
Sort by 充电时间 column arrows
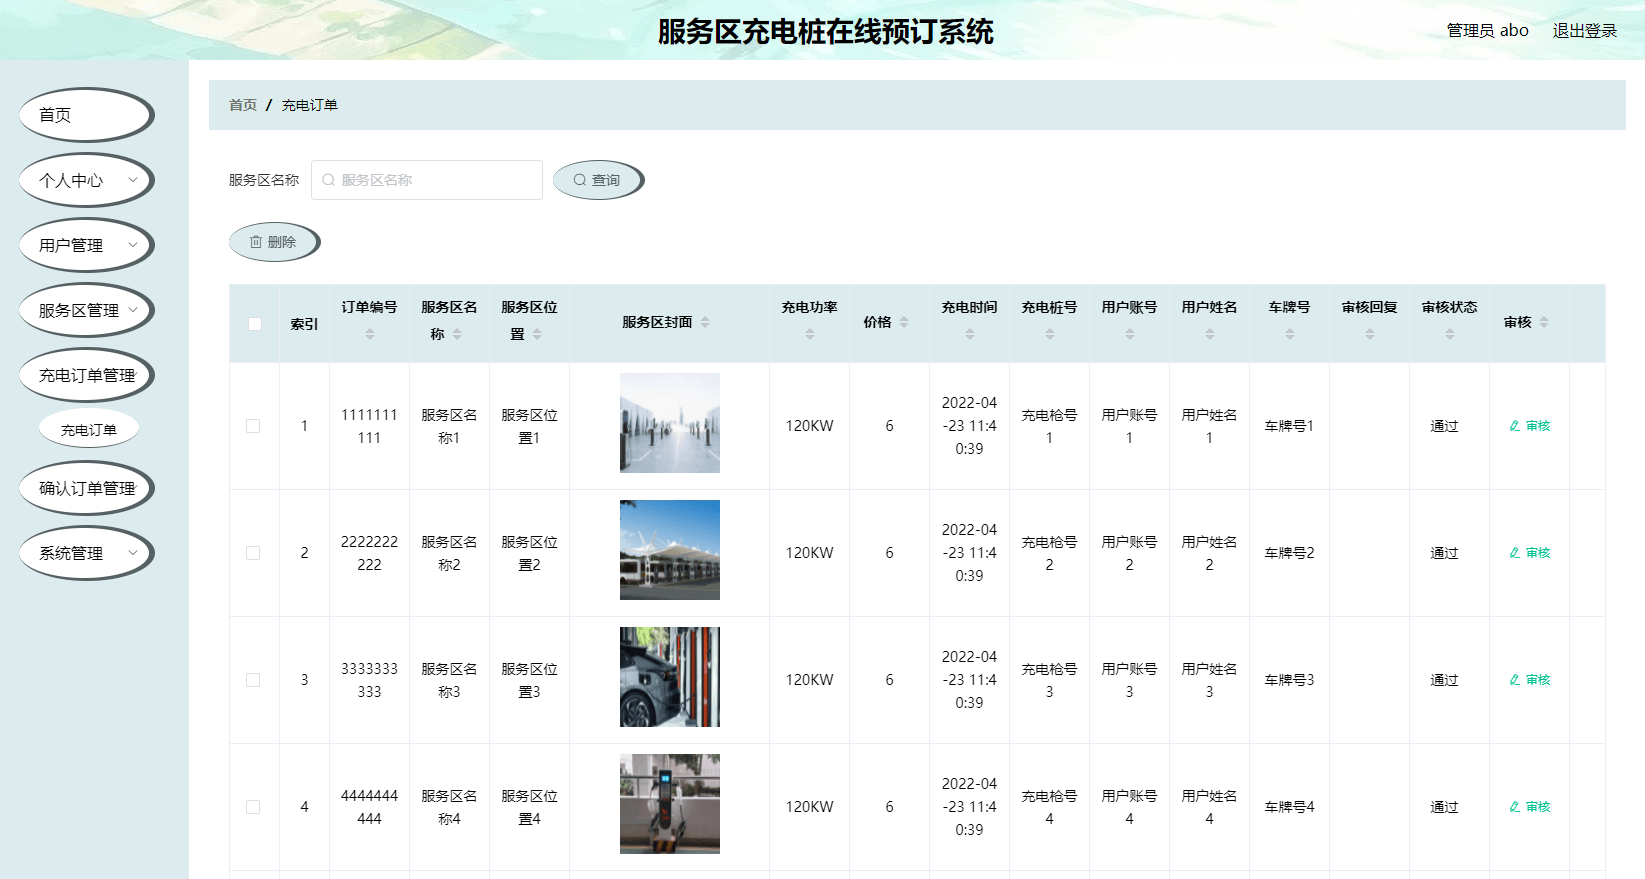[970, 335]
